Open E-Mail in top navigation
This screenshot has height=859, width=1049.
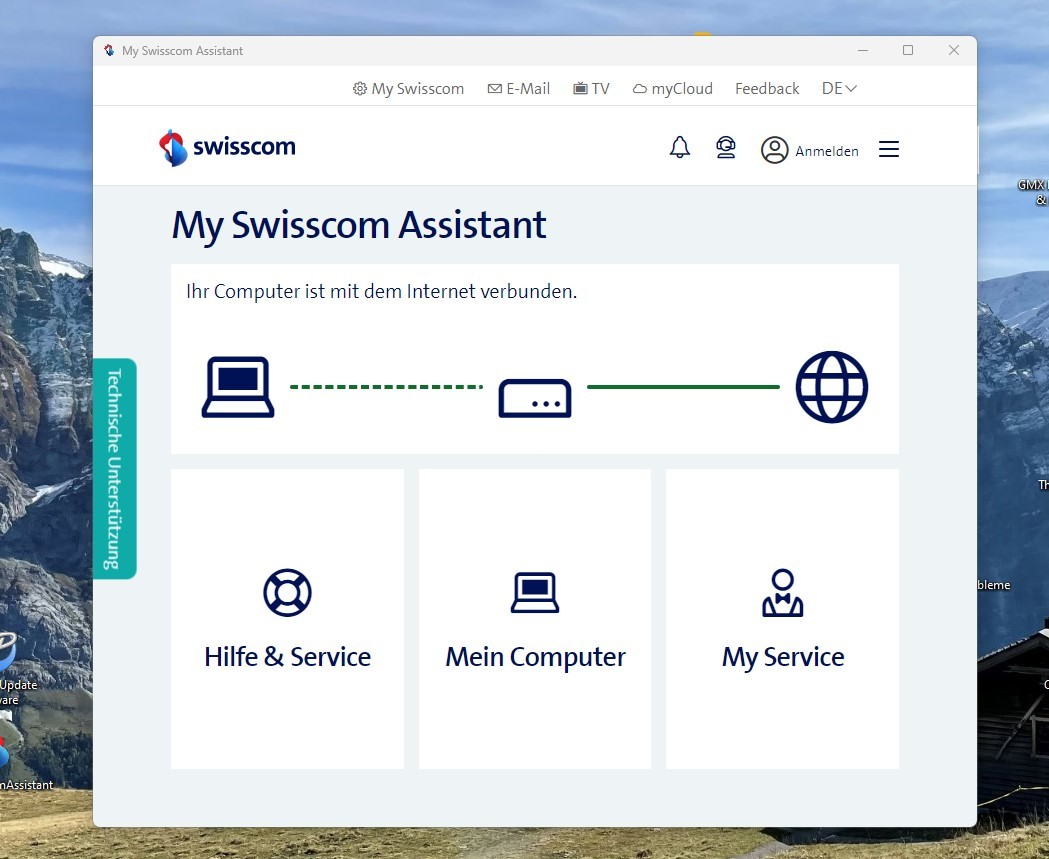[x=518, y=88]
